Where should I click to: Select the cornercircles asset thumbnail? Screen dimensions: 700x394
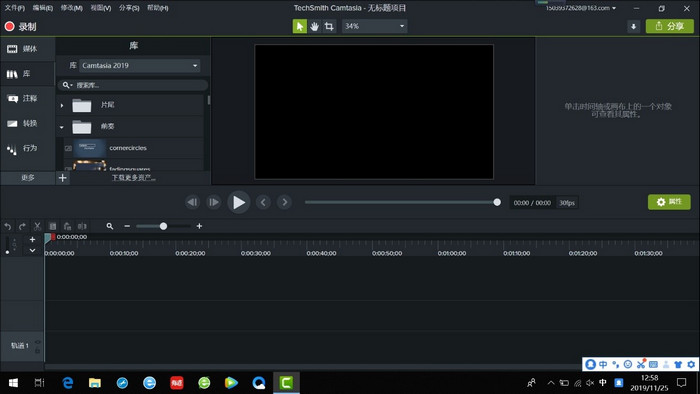[89, 148]
